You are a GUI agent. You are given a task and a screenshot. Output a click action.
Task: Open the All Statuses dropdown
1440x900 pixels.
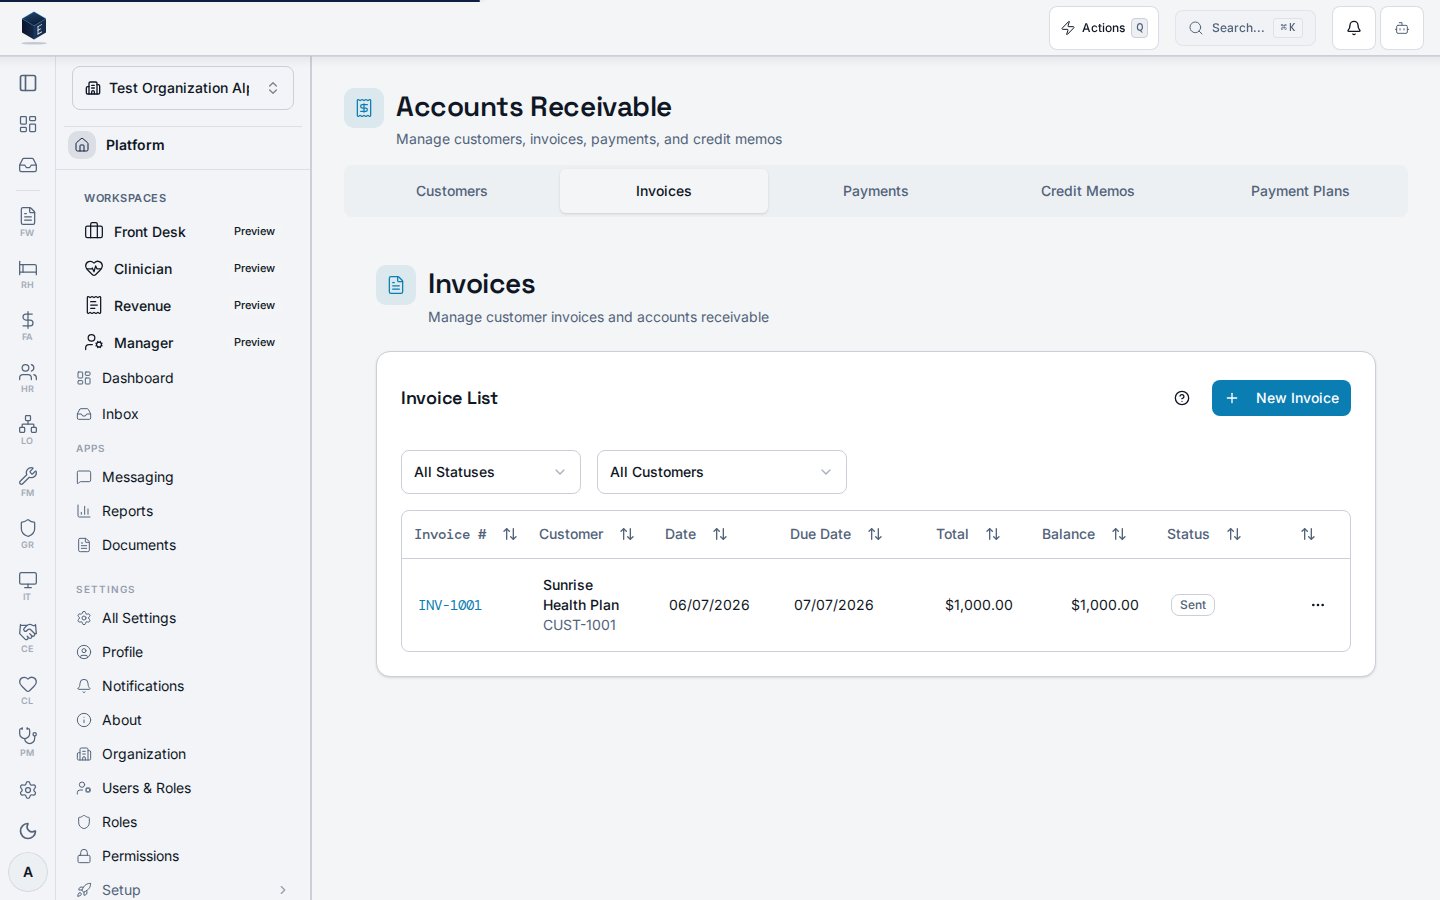point(491,472)
